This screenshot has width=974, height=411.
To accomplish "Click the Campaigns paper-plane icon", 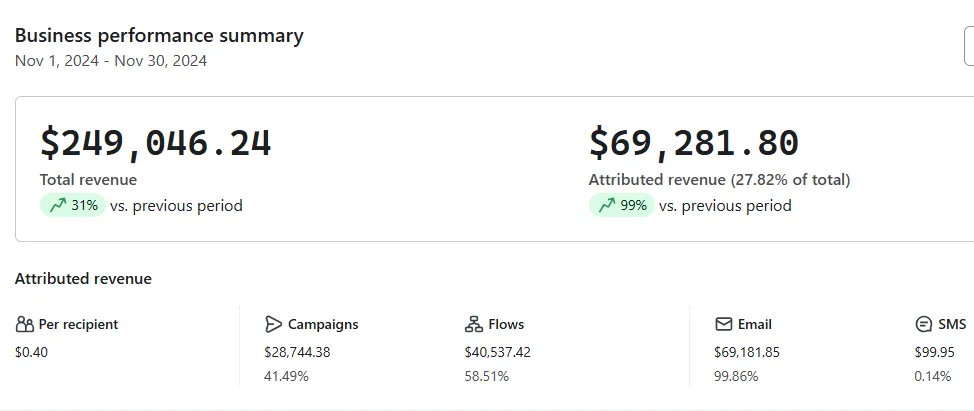I will pos(273,325).
